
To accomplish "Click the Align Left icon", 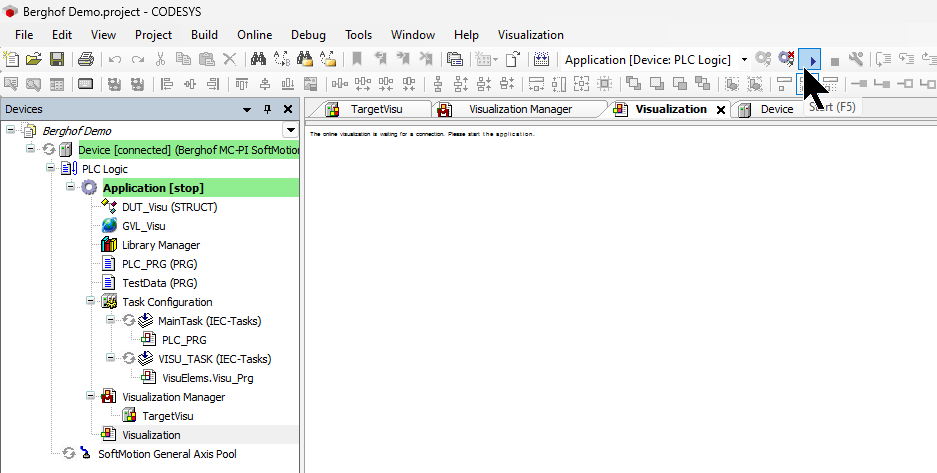I will point(167,84).
